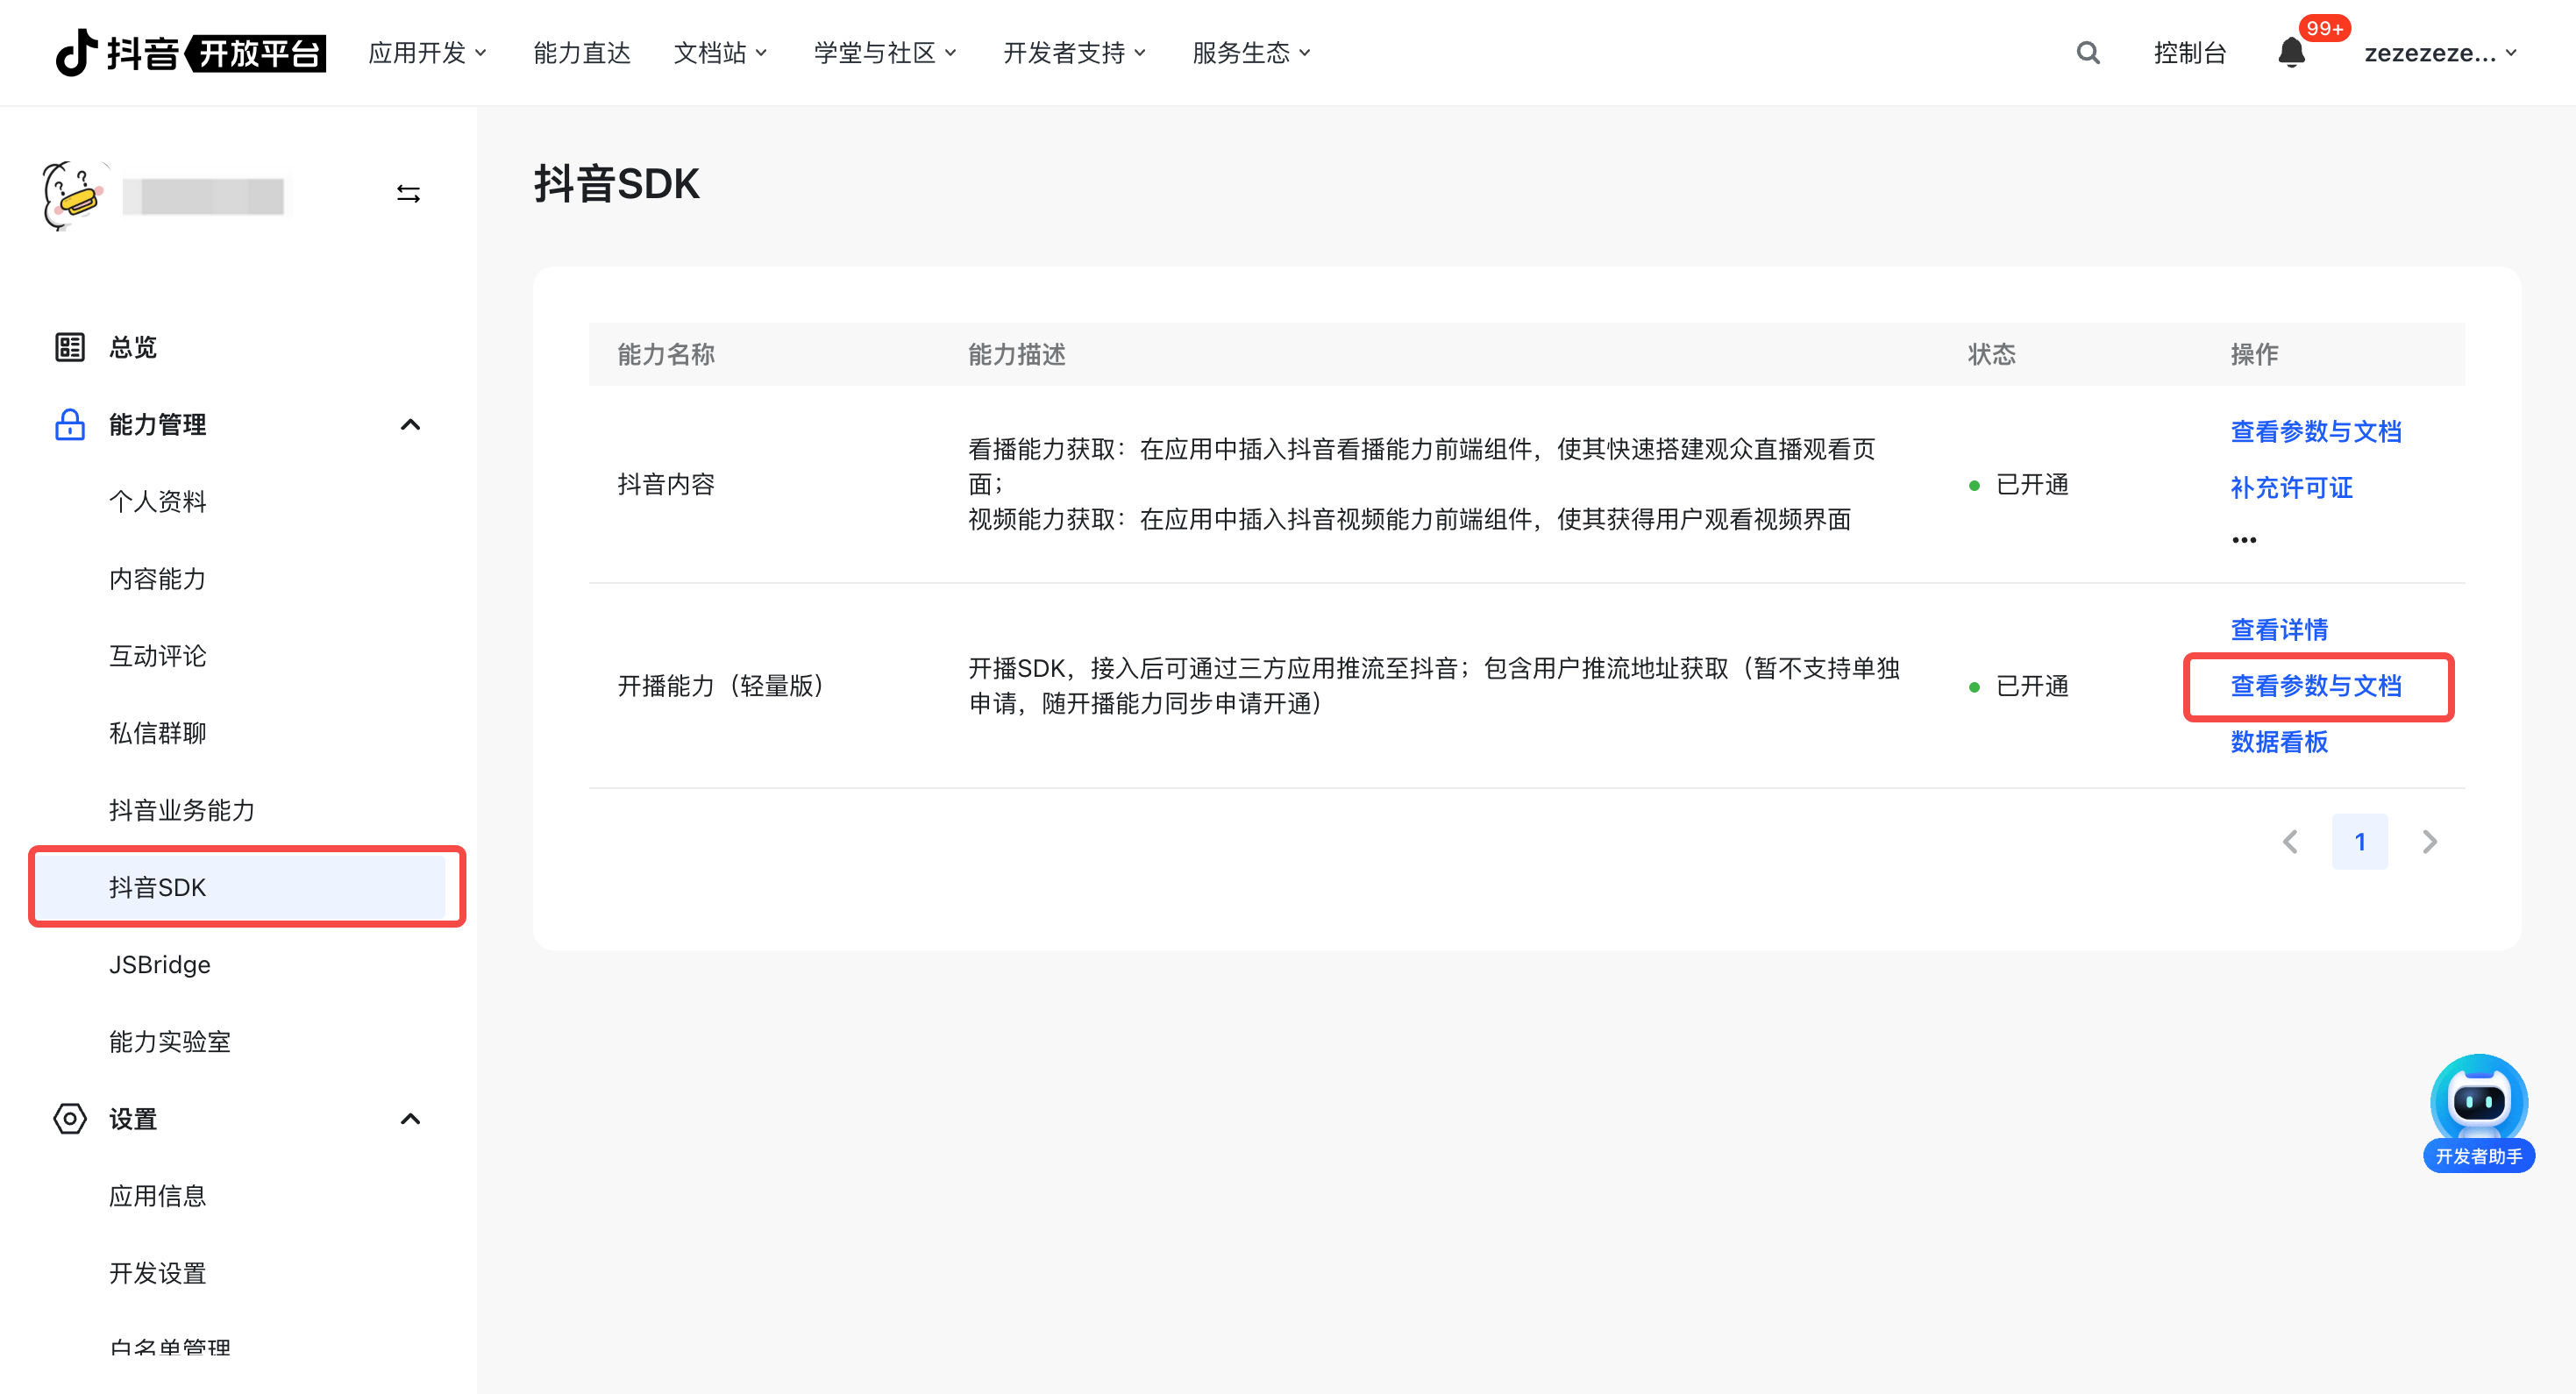Expand the 应用开发 dropdown menu
This screenshot has width=2576, height=1394.
(x=427, y=53)
